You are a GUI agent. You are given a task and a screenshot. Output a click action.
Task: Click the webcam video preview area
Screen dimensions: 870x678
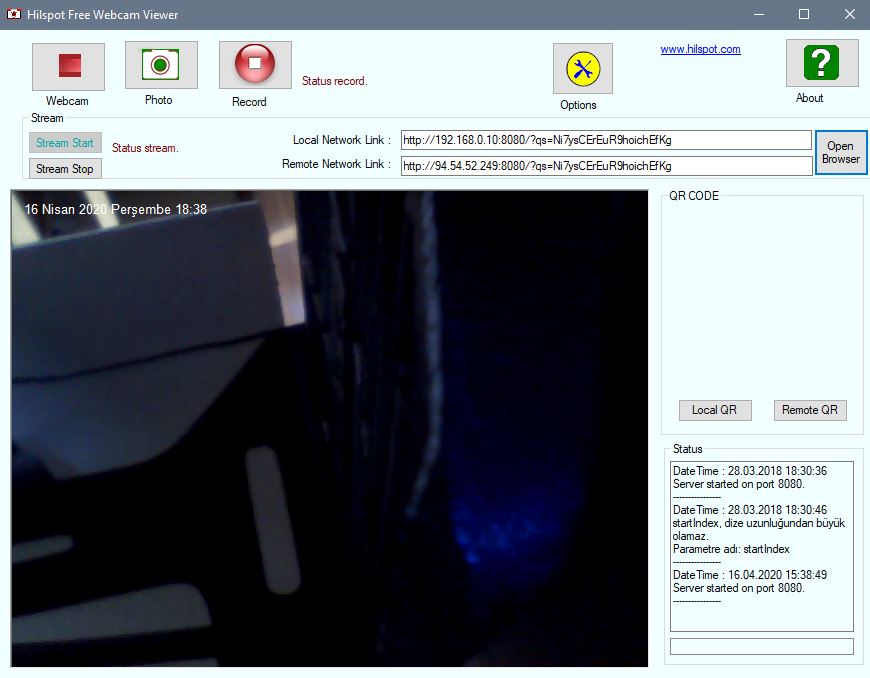click(329, 428)
